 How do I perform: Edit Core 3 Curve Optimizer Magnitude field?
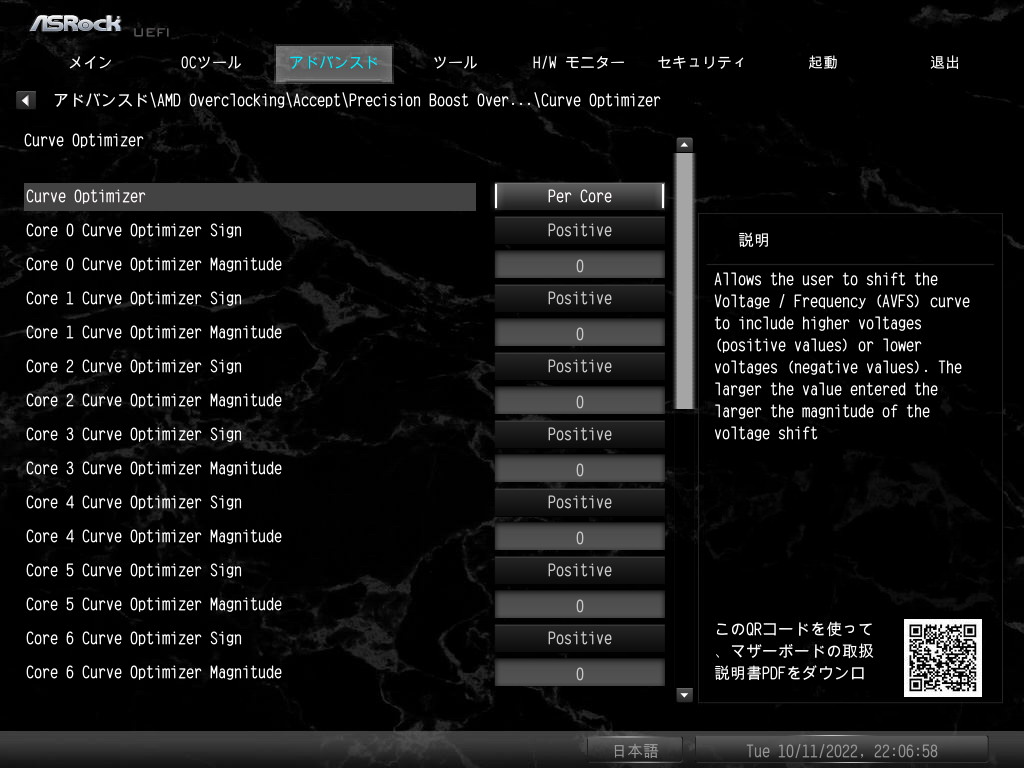click(579, 469)
